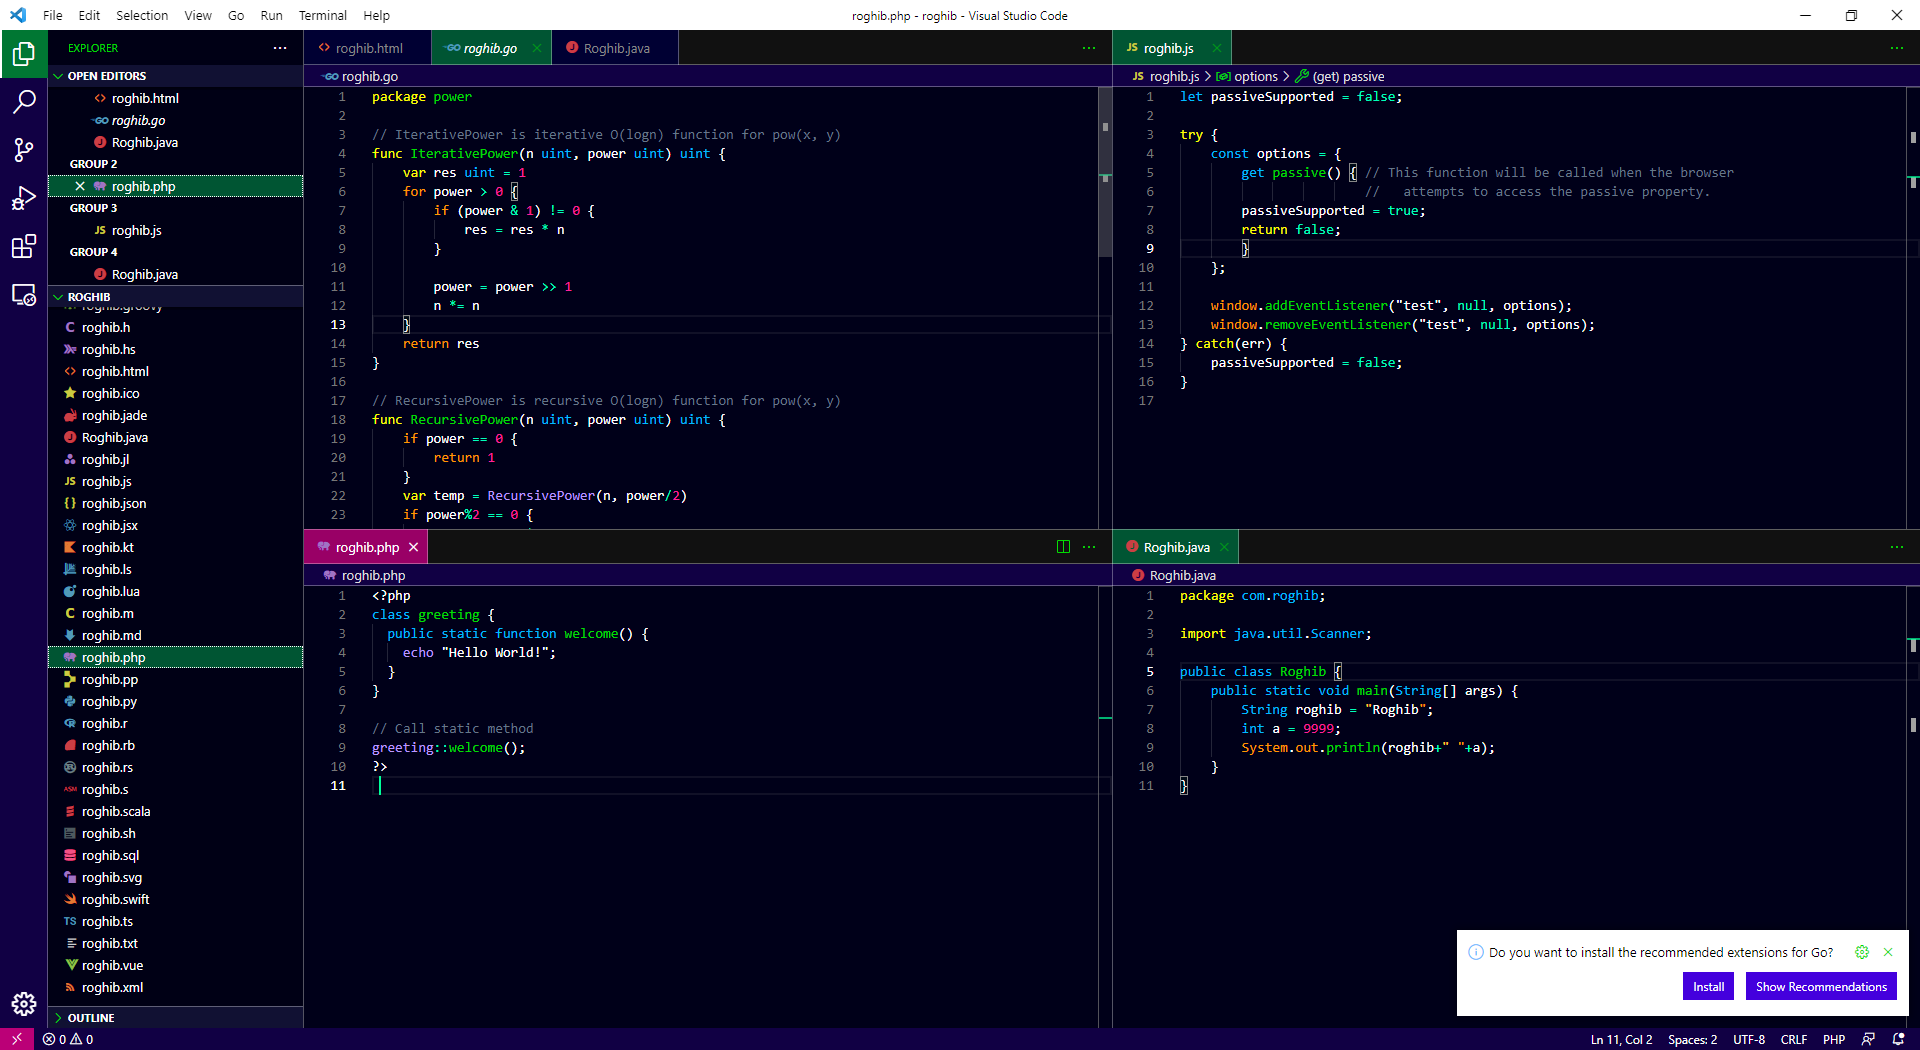Viewport: 1920px width, 1050px height.
Task: Open the Run and Debug view
Action: (24, 198)
